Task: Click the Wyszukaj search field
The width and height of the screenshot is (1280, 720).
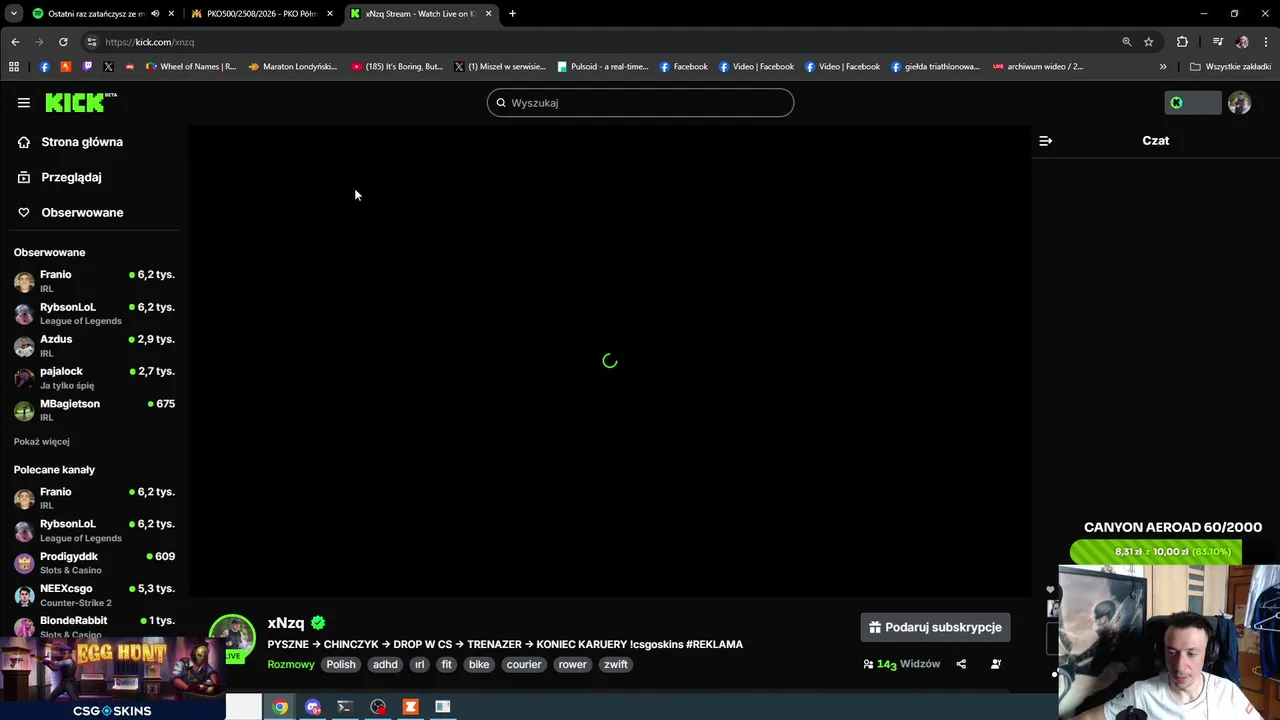Action: 640,102
